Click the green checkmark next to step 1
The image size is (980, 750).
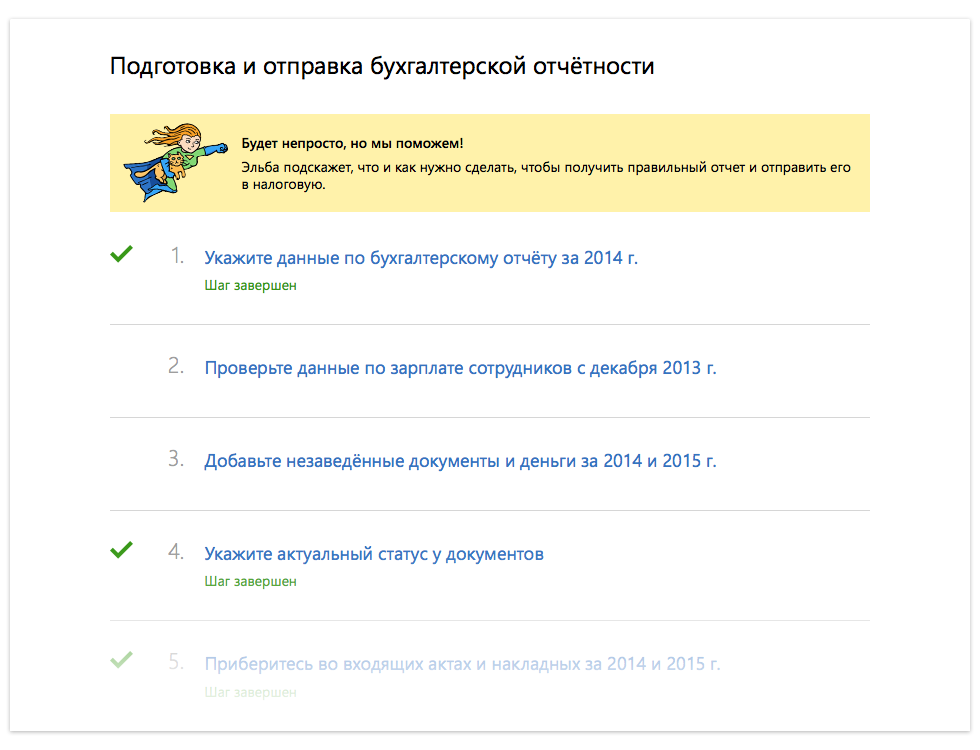coord(121,254)
